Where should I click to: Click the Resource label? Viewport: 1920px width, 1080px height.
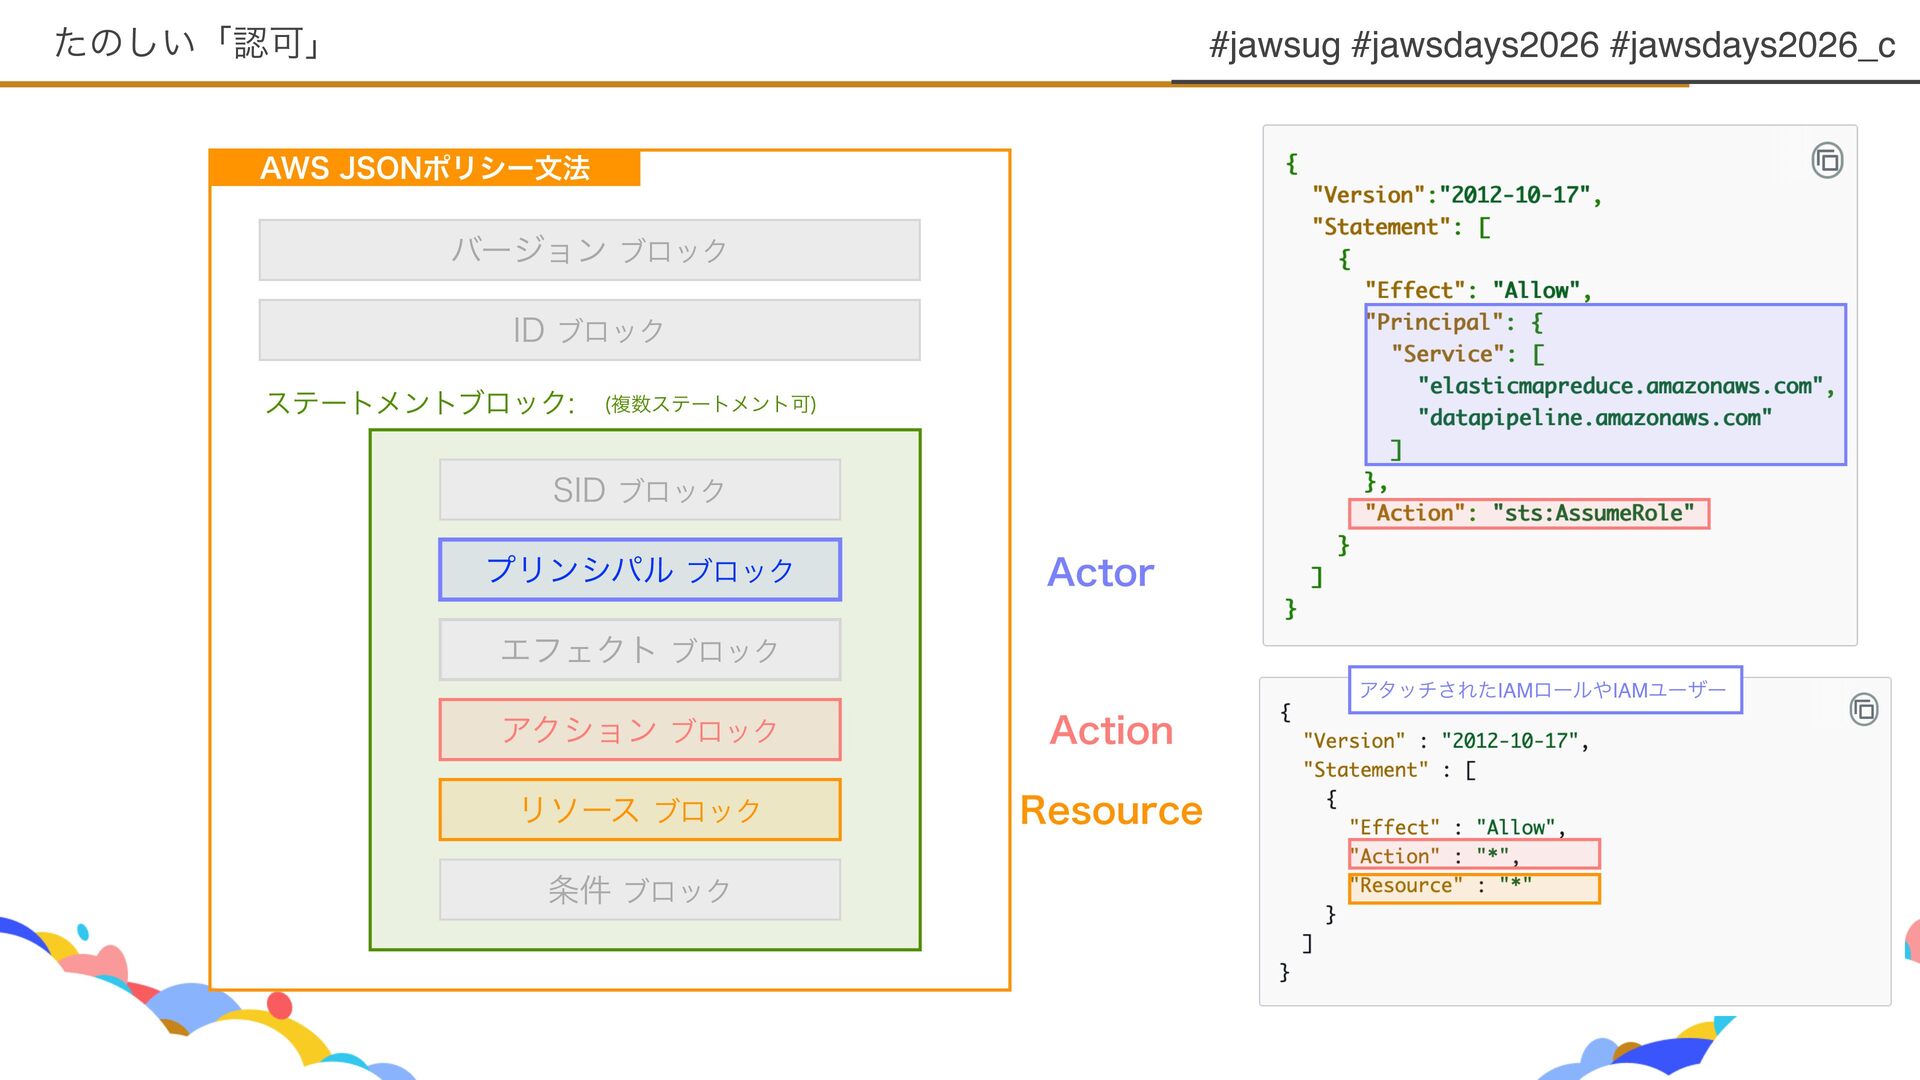click(x=1111, y=811)
